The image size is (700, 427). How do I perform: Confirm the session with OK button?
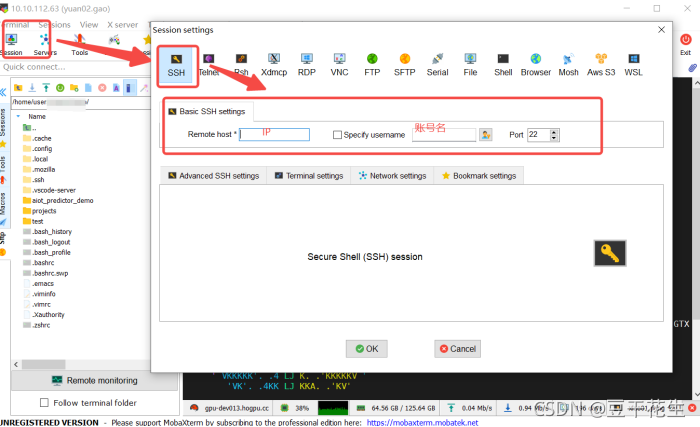tap(367, 349)
